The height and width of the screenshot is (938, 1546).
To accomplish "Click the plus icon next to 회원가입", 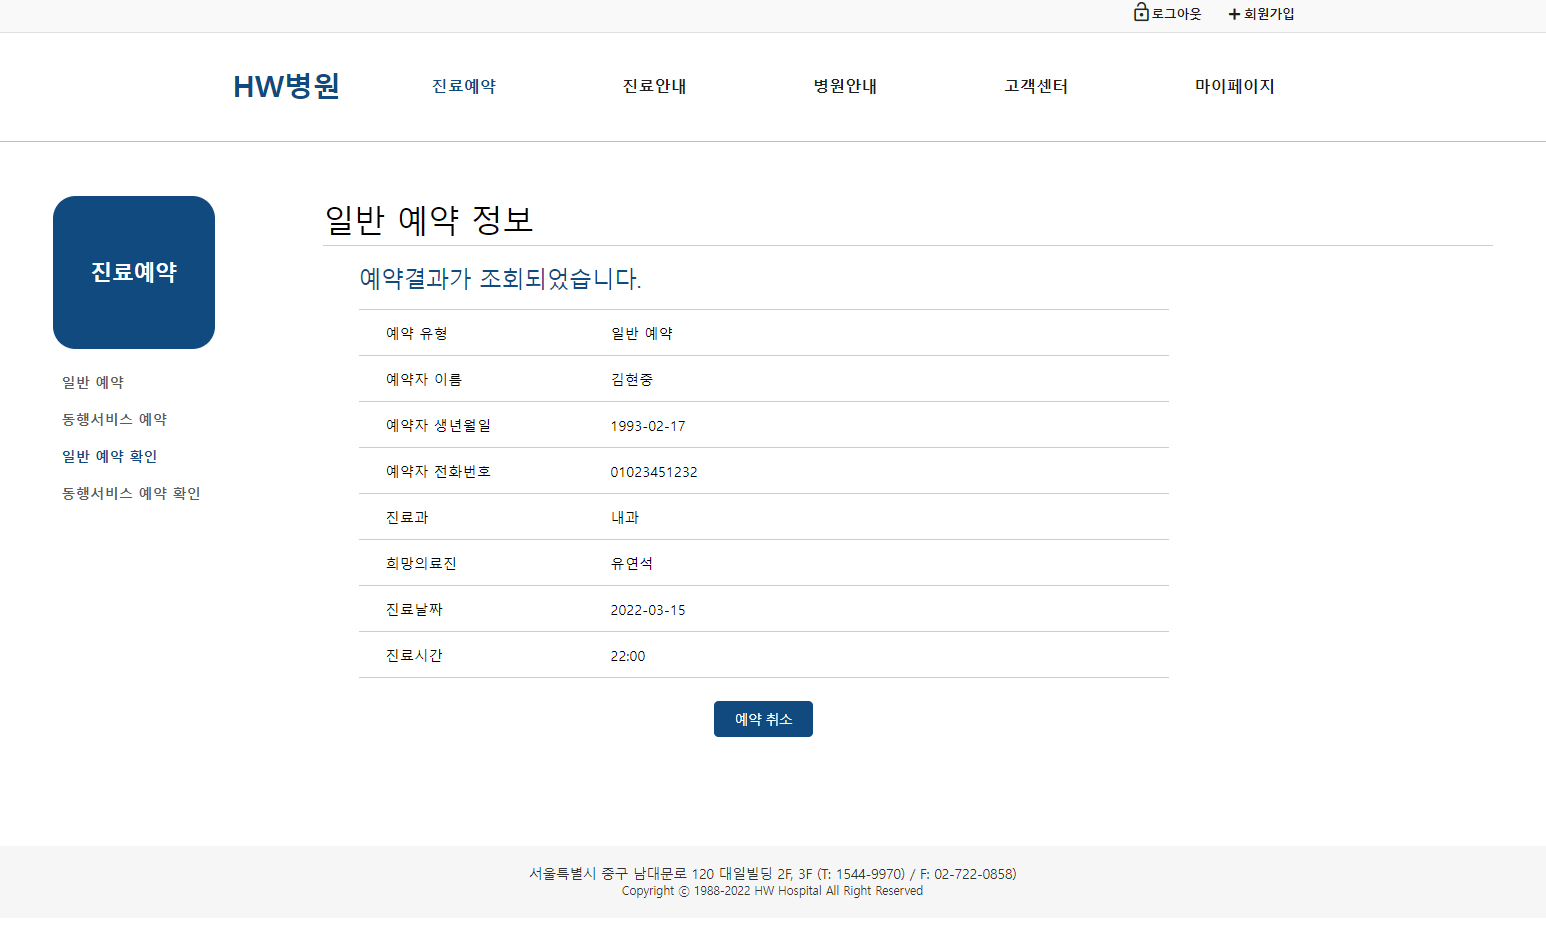I will click(x=1231, y=14).
